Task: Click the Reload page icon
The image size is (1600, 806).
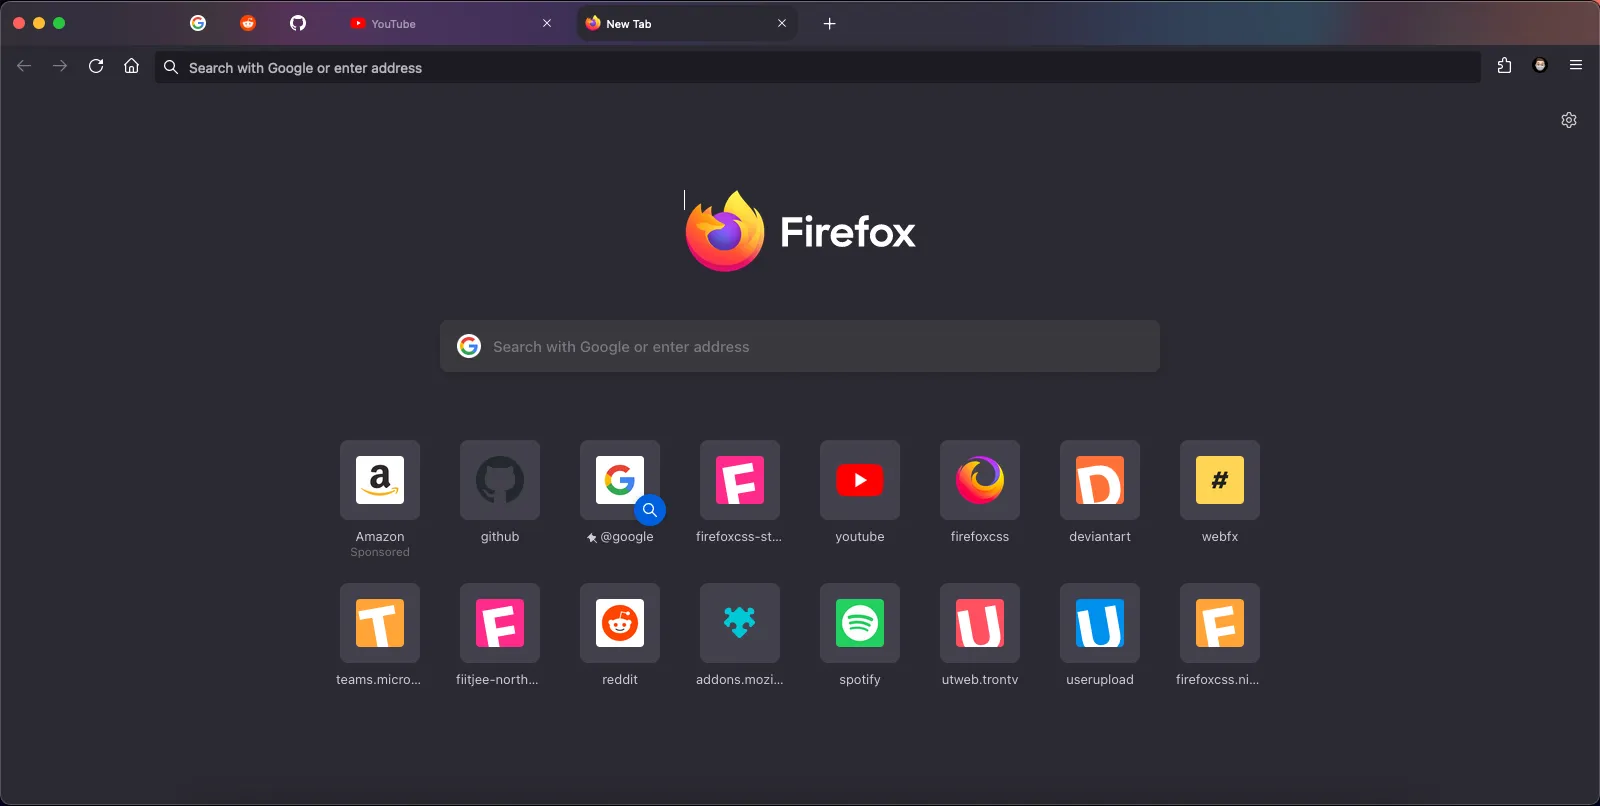Action: 96,66
